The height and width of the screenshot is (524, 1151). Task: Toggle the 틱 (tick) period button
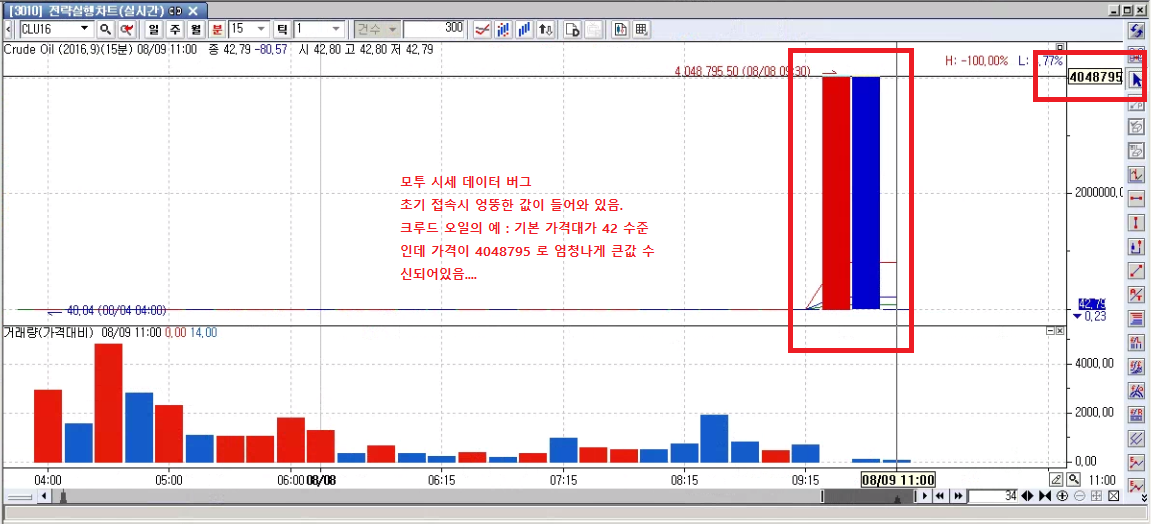click(x=283, y=29)
